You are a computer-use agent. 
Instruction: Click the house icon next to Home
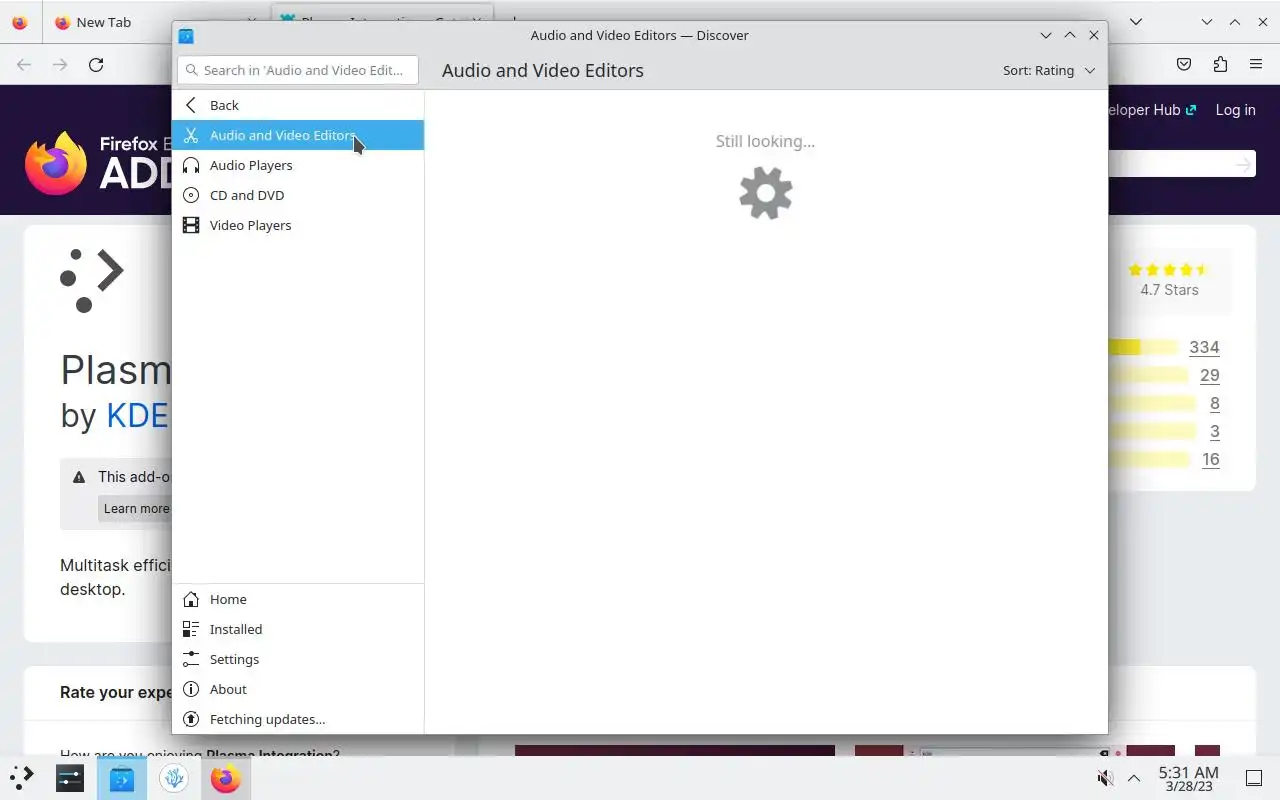click(x=191, y=599)
